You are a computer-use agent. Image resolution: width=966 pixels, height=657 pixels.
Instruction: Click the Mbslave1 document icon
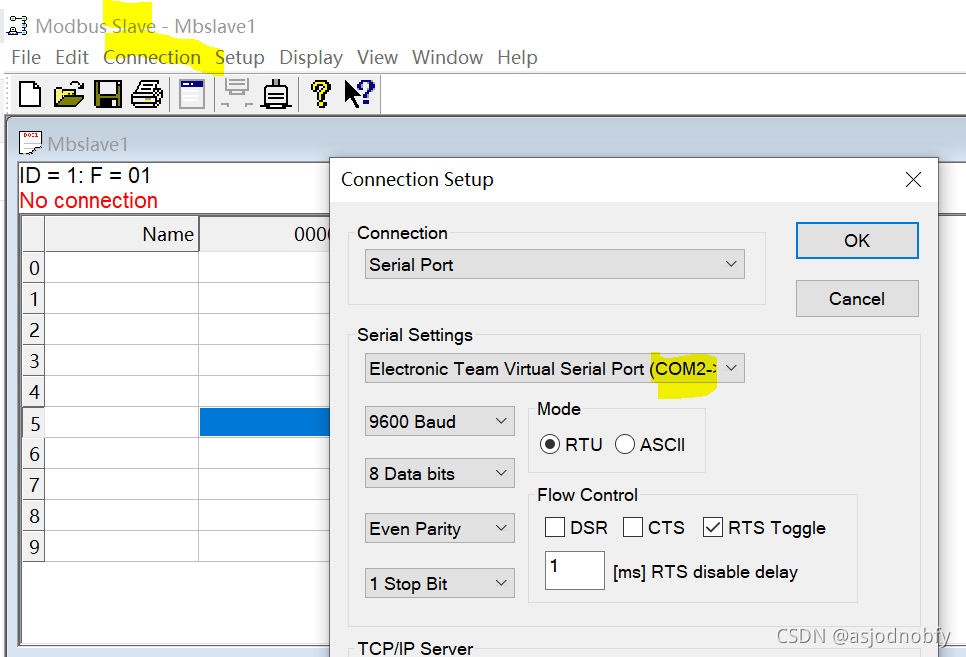pos(30,143)
